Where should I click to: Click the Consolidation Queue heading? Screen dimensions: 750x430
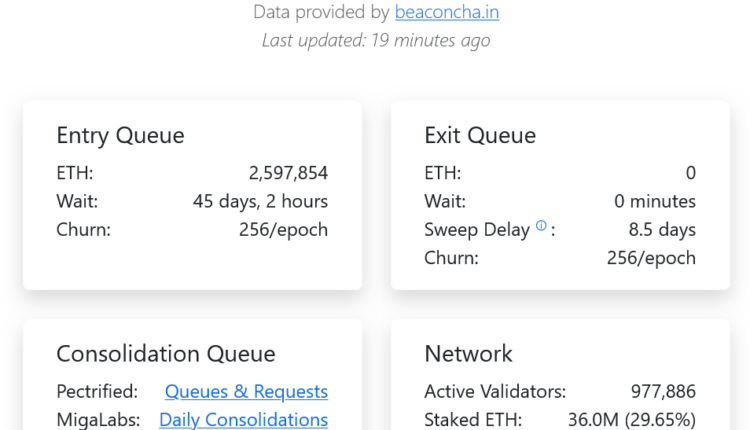(166, 353)
